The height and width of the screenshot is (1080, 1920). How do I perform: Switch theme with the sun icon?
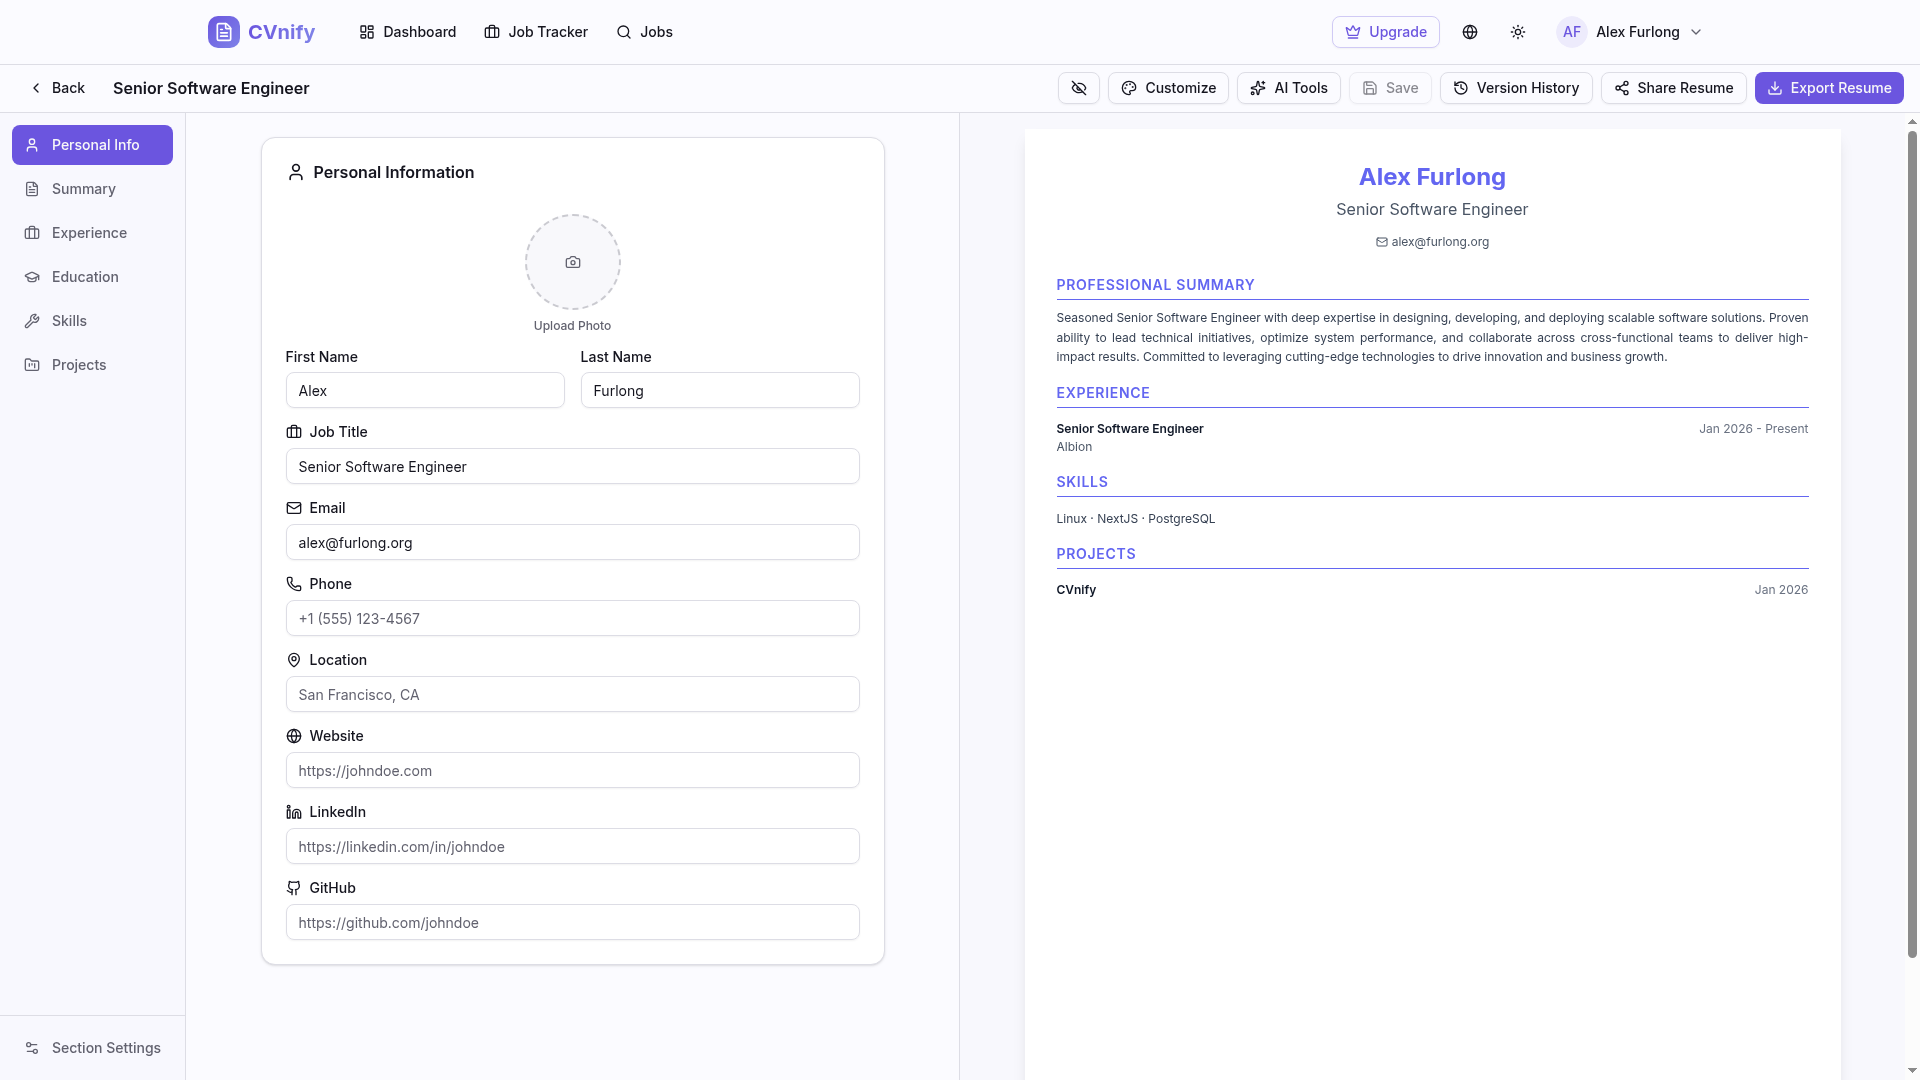pos(1517,32)
